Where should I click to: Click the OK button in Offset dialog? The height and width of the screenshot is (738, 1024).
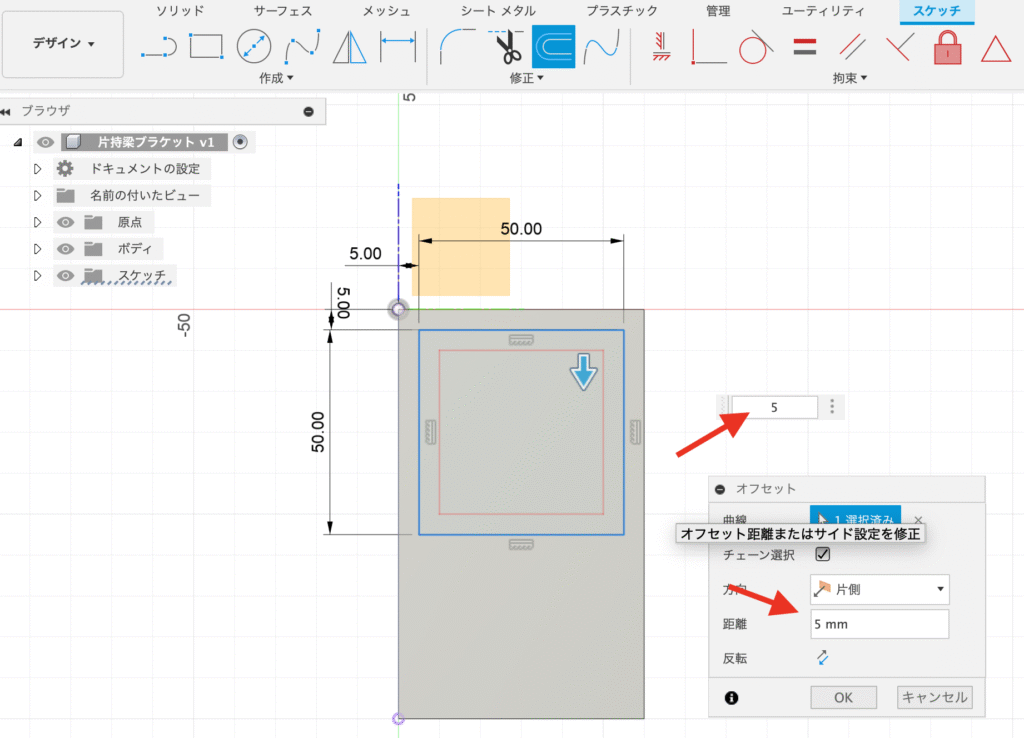[843, 697]
